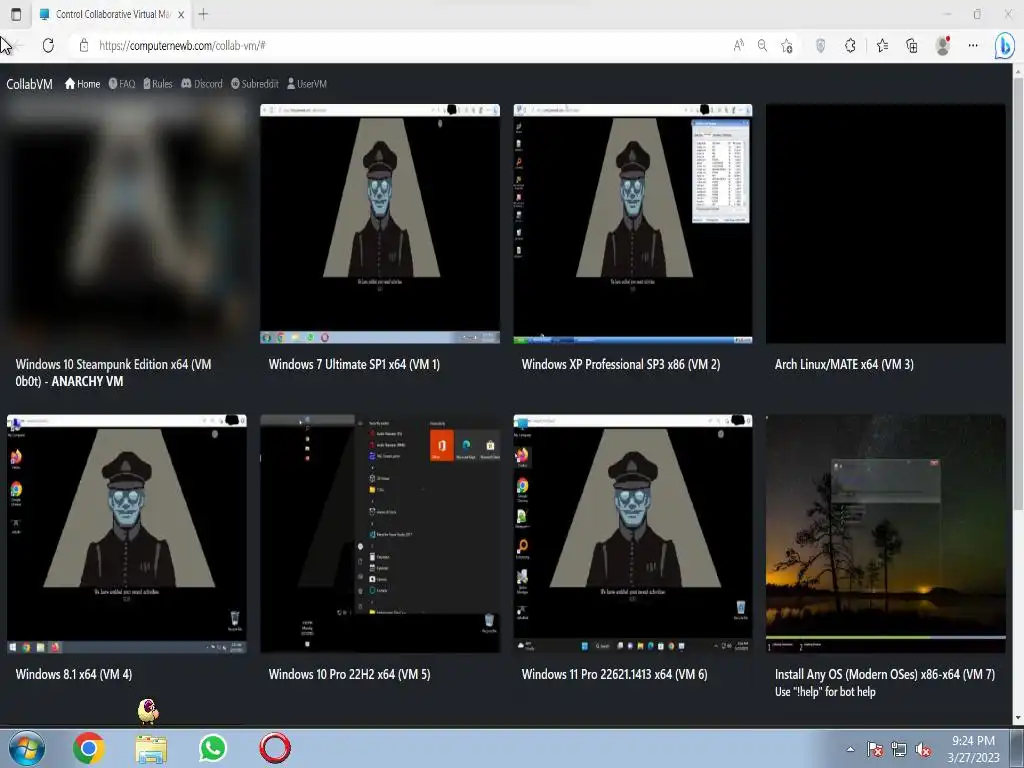The image size is (1024, 768).
Task: Click the CollabVM brand title
Action: pos(29,84)
